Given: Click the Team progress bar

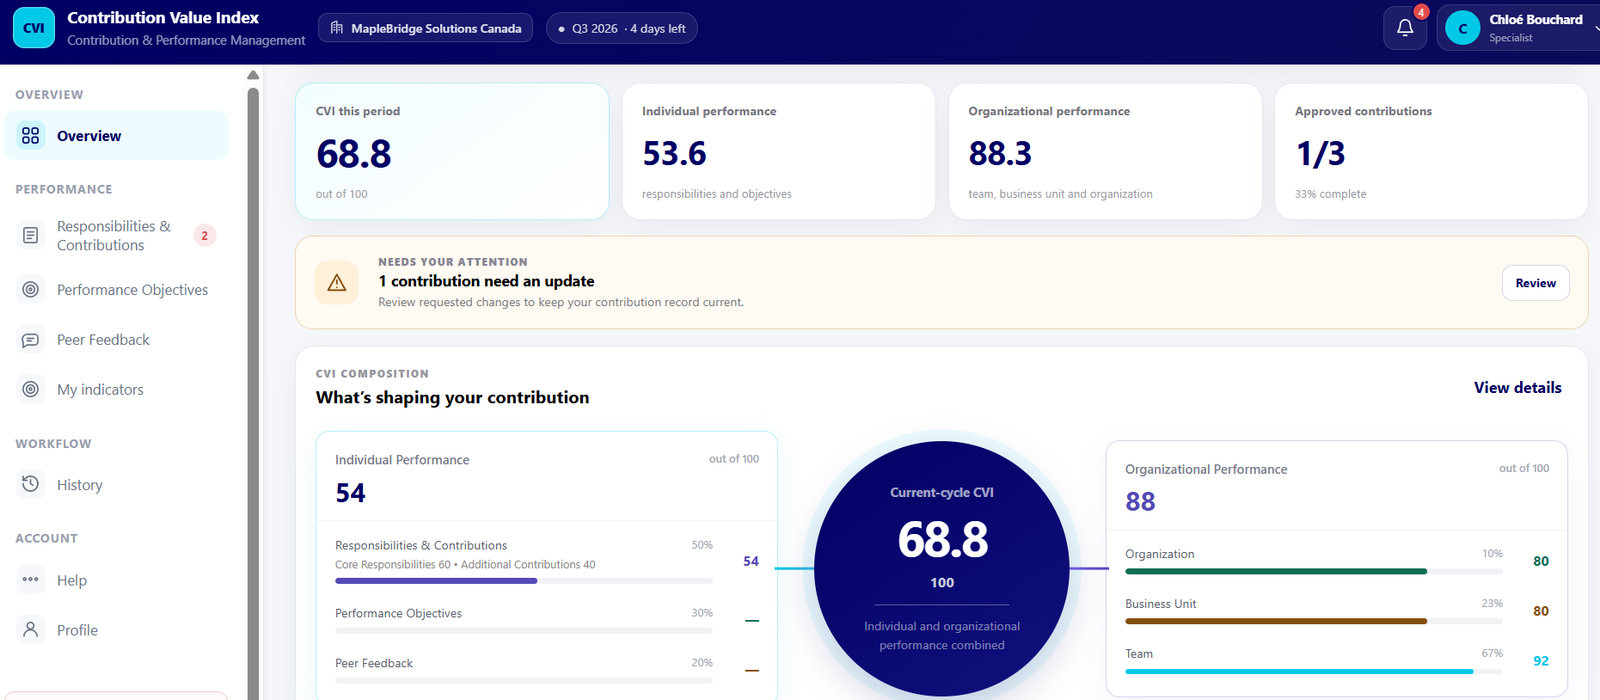Looking at the screenshot, I should pos(1314,671).
